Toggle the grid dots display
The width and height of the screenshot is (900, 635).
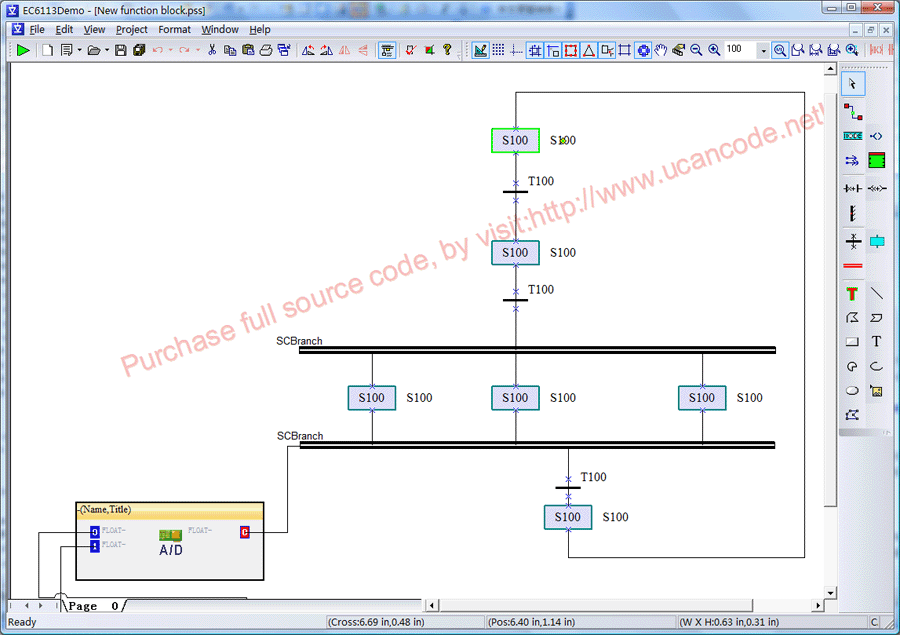498,50
